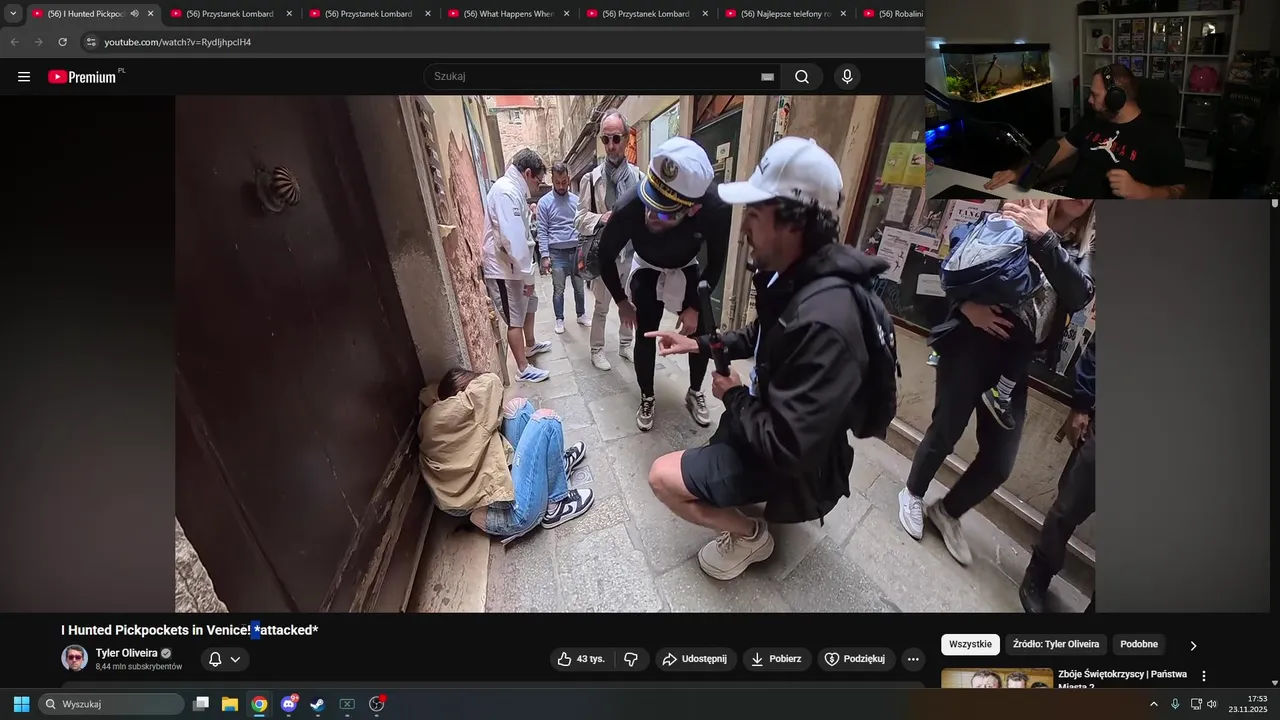1280x720 pixels.
Task: Click the Pobierz download button
Action: point(777,659)
